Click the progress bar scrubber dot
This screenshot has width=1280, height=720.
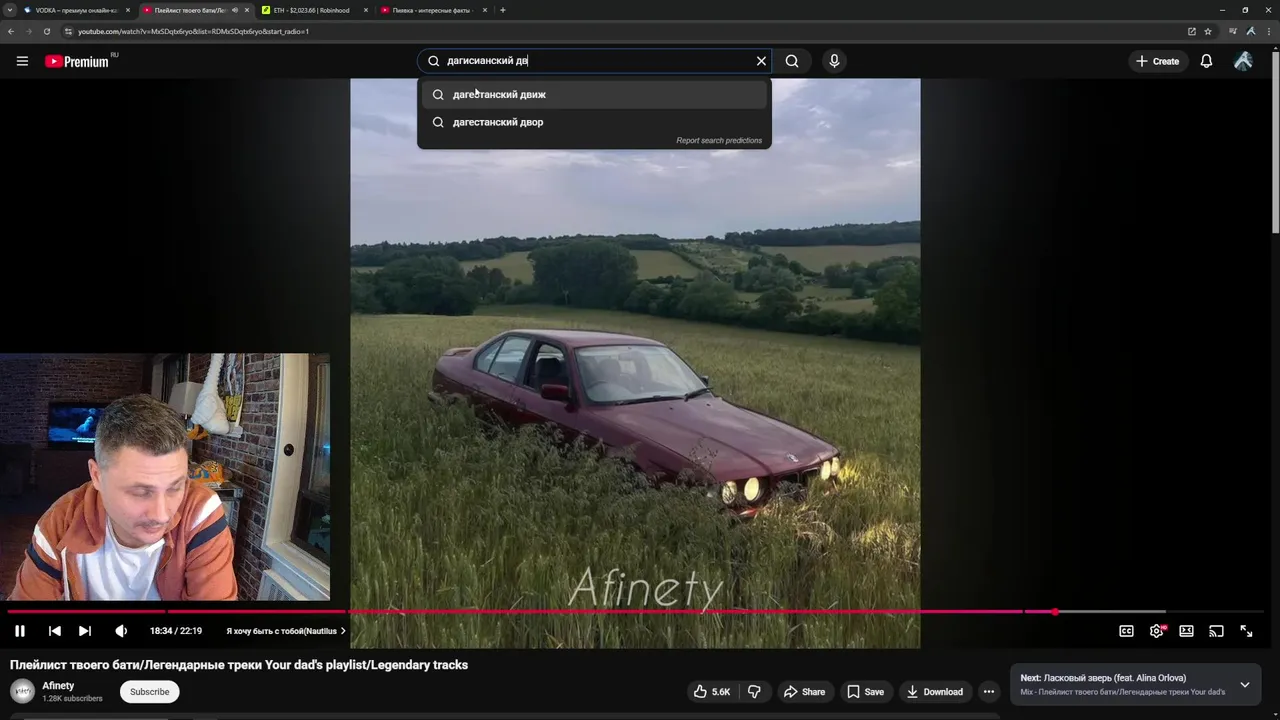click(x=1054, y=611)
